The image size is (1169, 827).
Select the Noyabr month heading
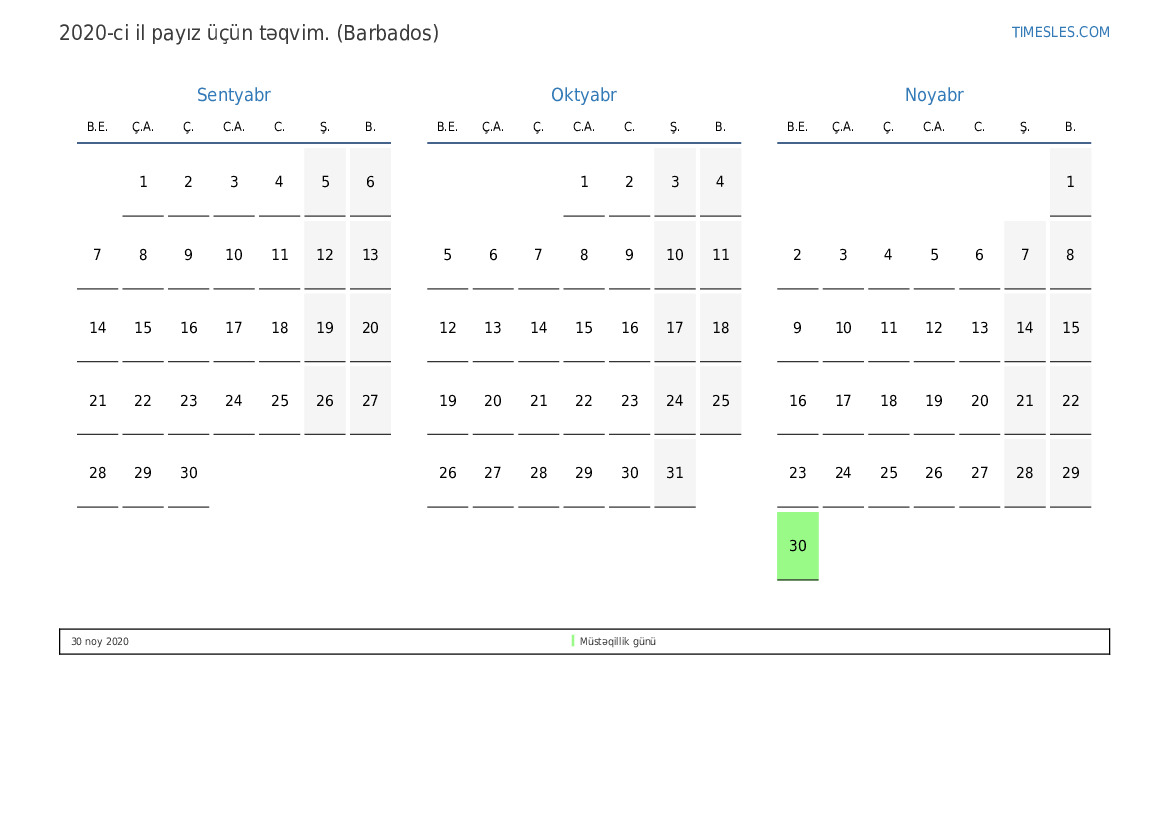click(933, 95)
